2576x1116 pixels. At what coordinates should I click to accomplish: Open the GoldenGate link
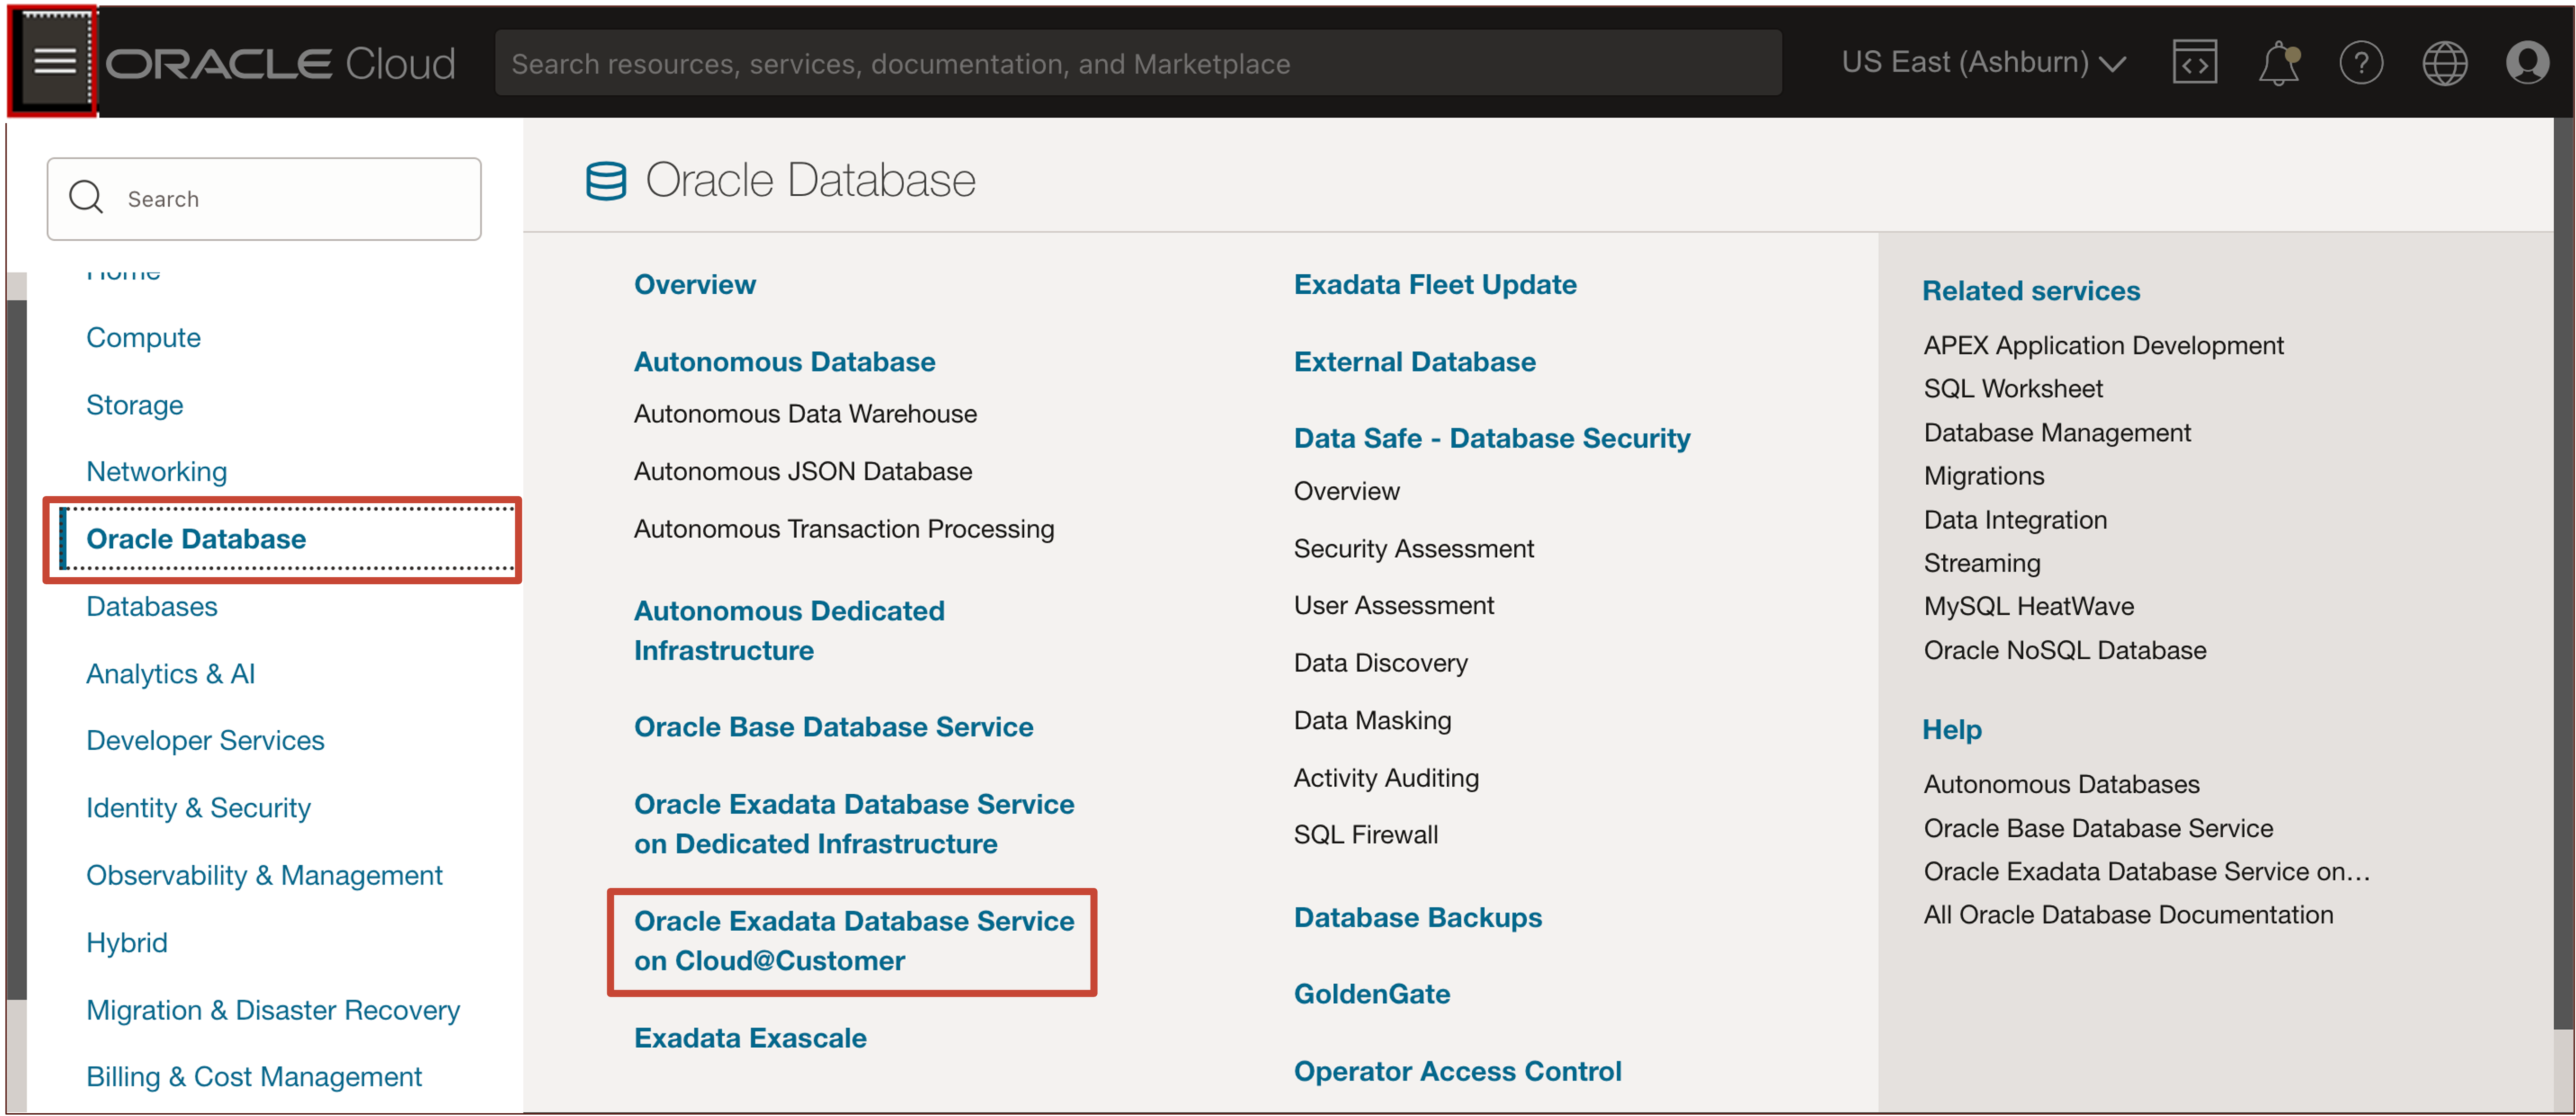click(x=1371, y=994)
